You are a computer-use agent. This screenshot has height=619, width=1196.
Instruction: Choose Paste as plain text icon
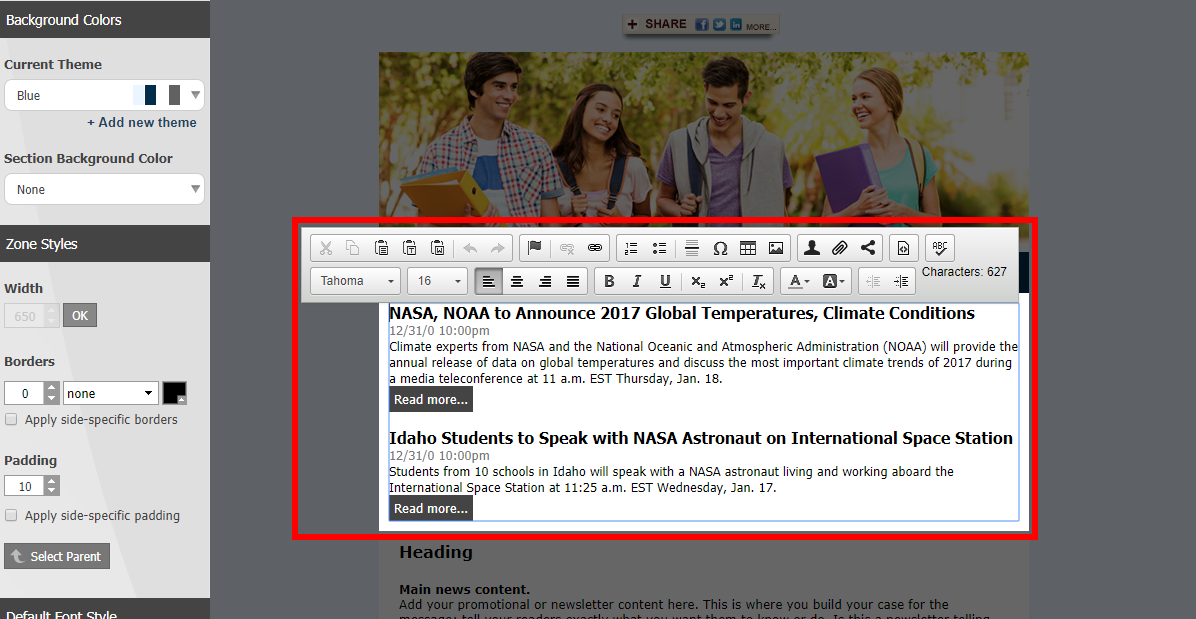[x=410, y=248]
